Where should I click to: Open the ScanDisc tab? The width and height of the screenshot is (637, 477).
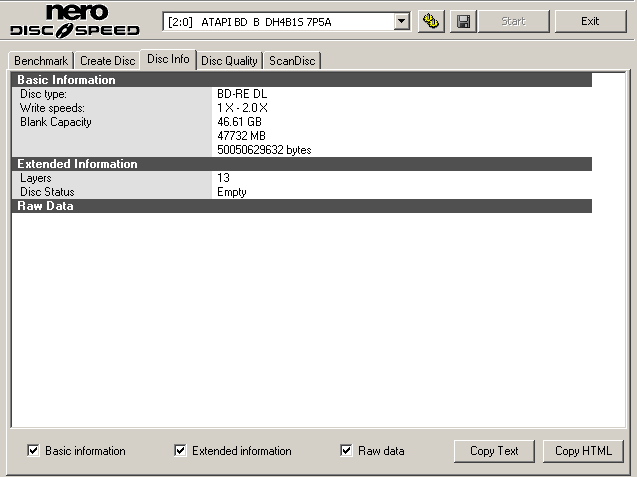(292, 61)
